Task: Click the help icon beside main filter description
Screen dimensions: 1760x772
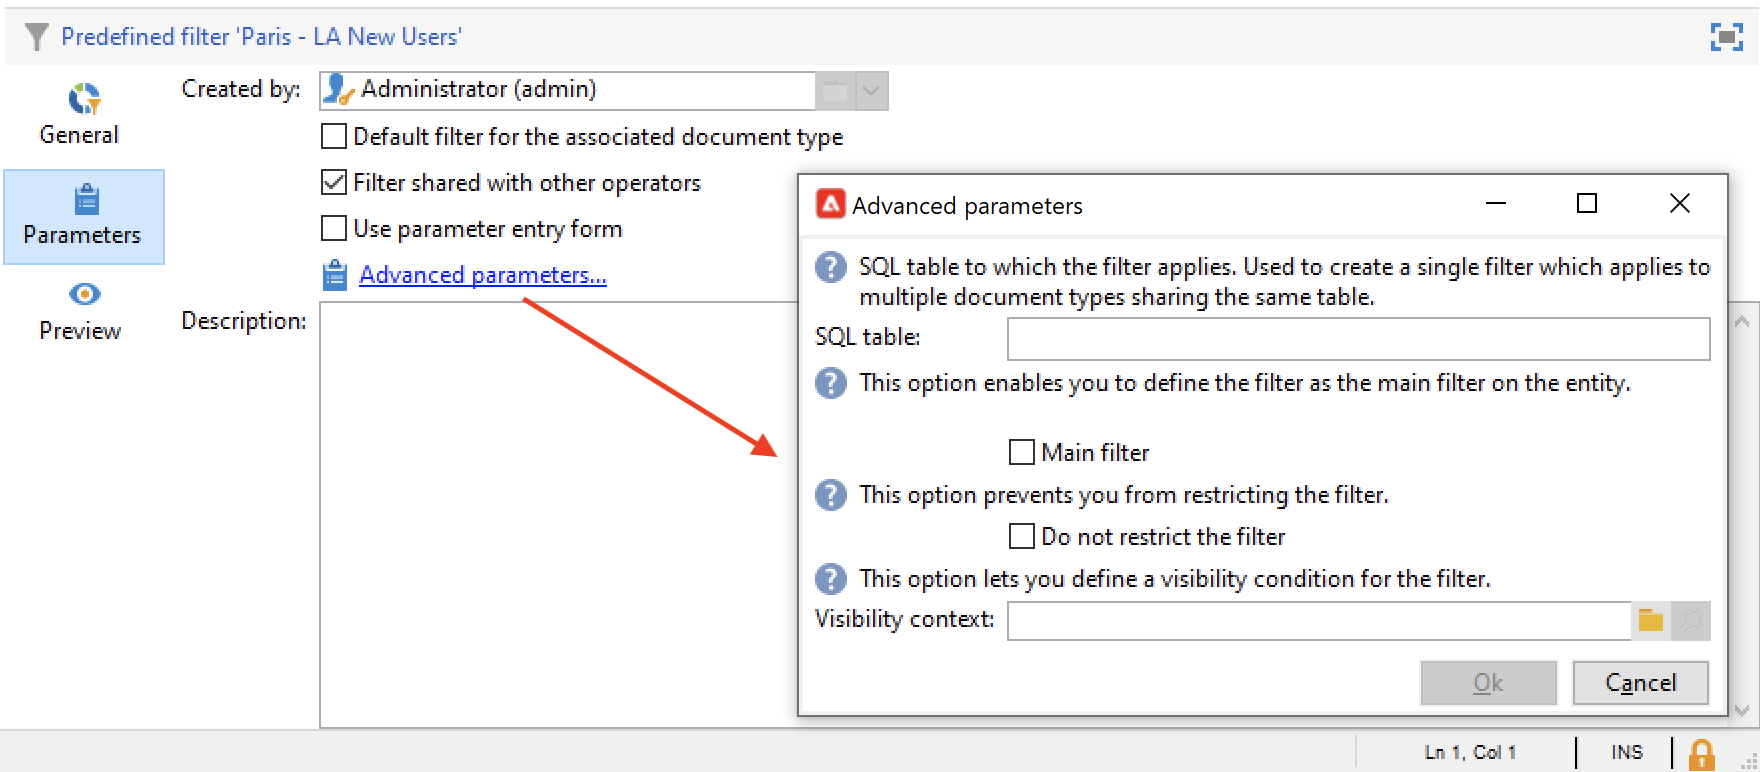Action: point(830,383)
